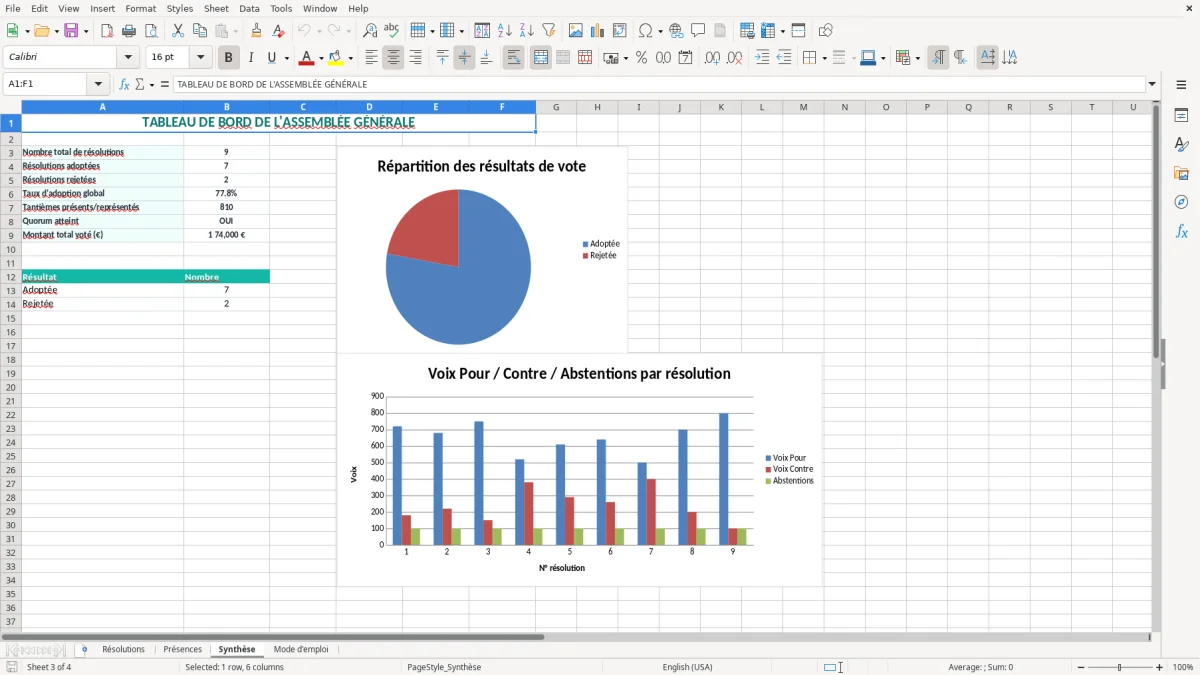The image size is (1200, 675).
Task: Sort ascending A to Z
Action: tap(505, 31)
